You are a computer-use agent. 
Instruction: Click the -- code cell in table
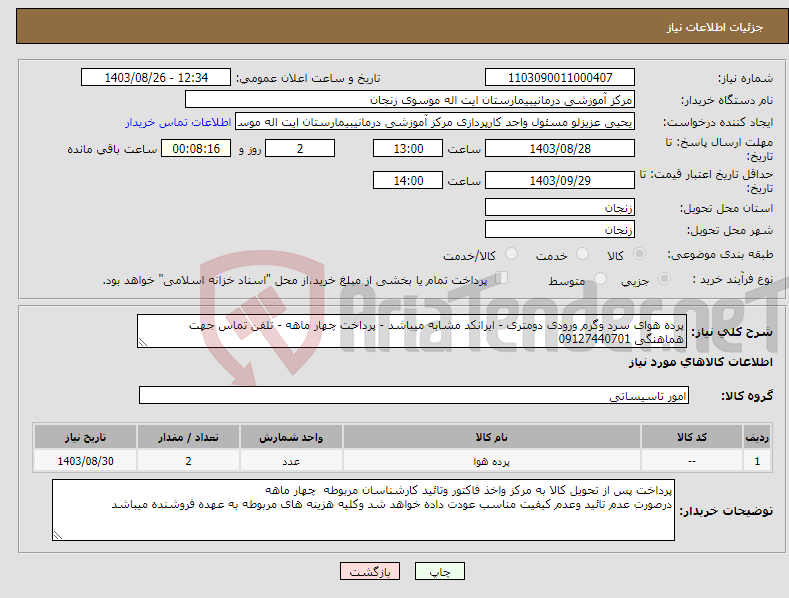(x=692, y=461)
